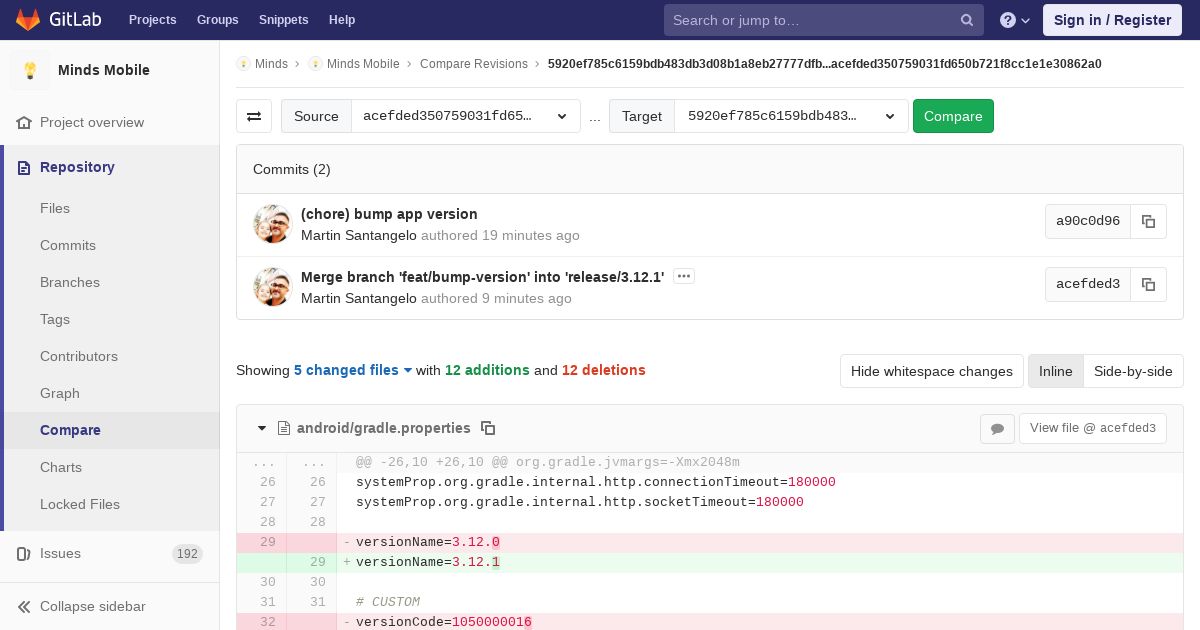Open View file @ acefded3

[x=1092, y=428]
